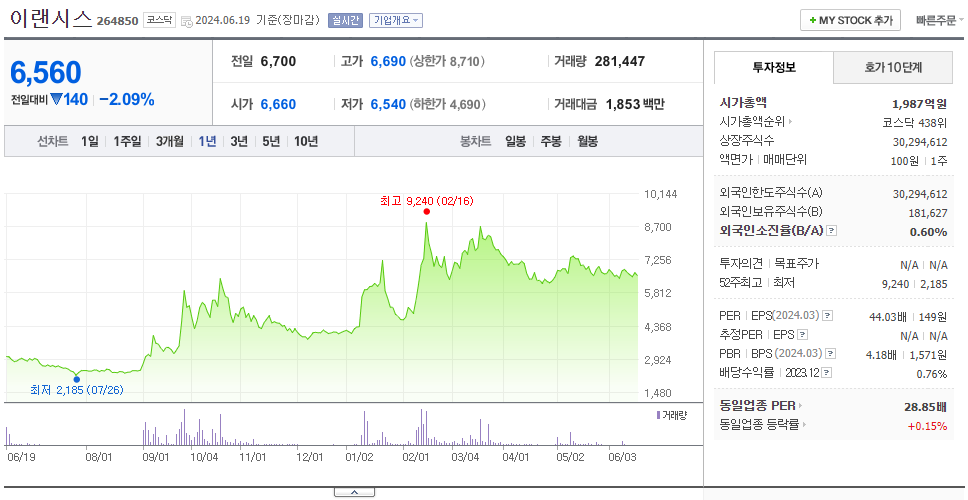968x500 pixels.
Task: Click the +0.15% industry change value
Action: click(927, 425)
